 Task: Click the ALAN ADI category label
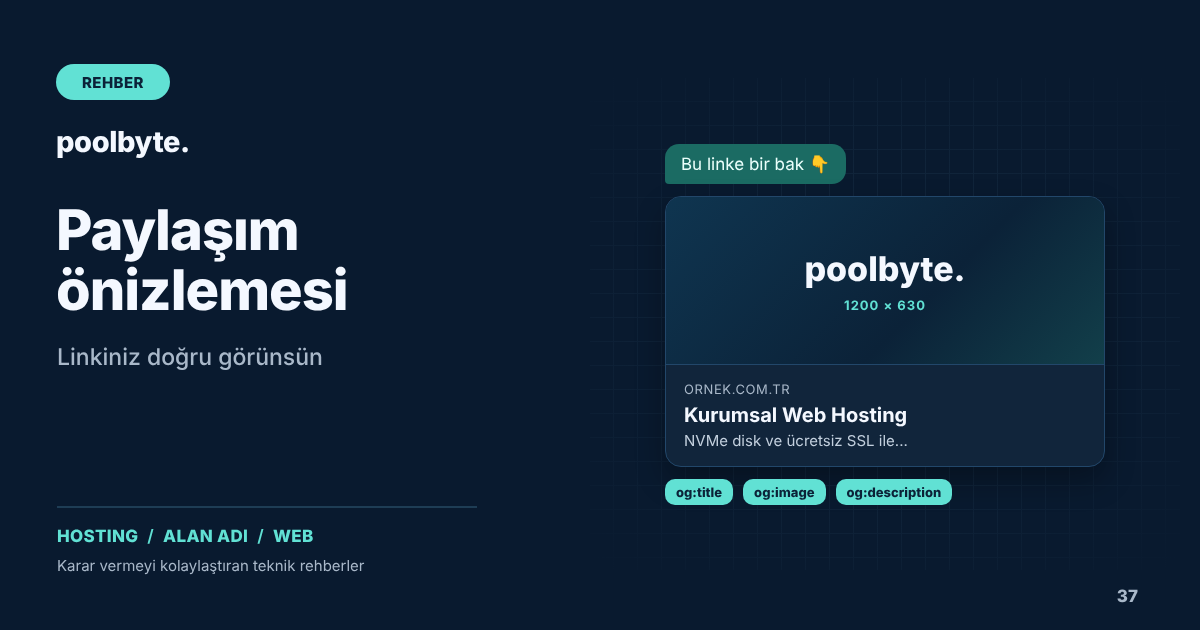point(206,536)
